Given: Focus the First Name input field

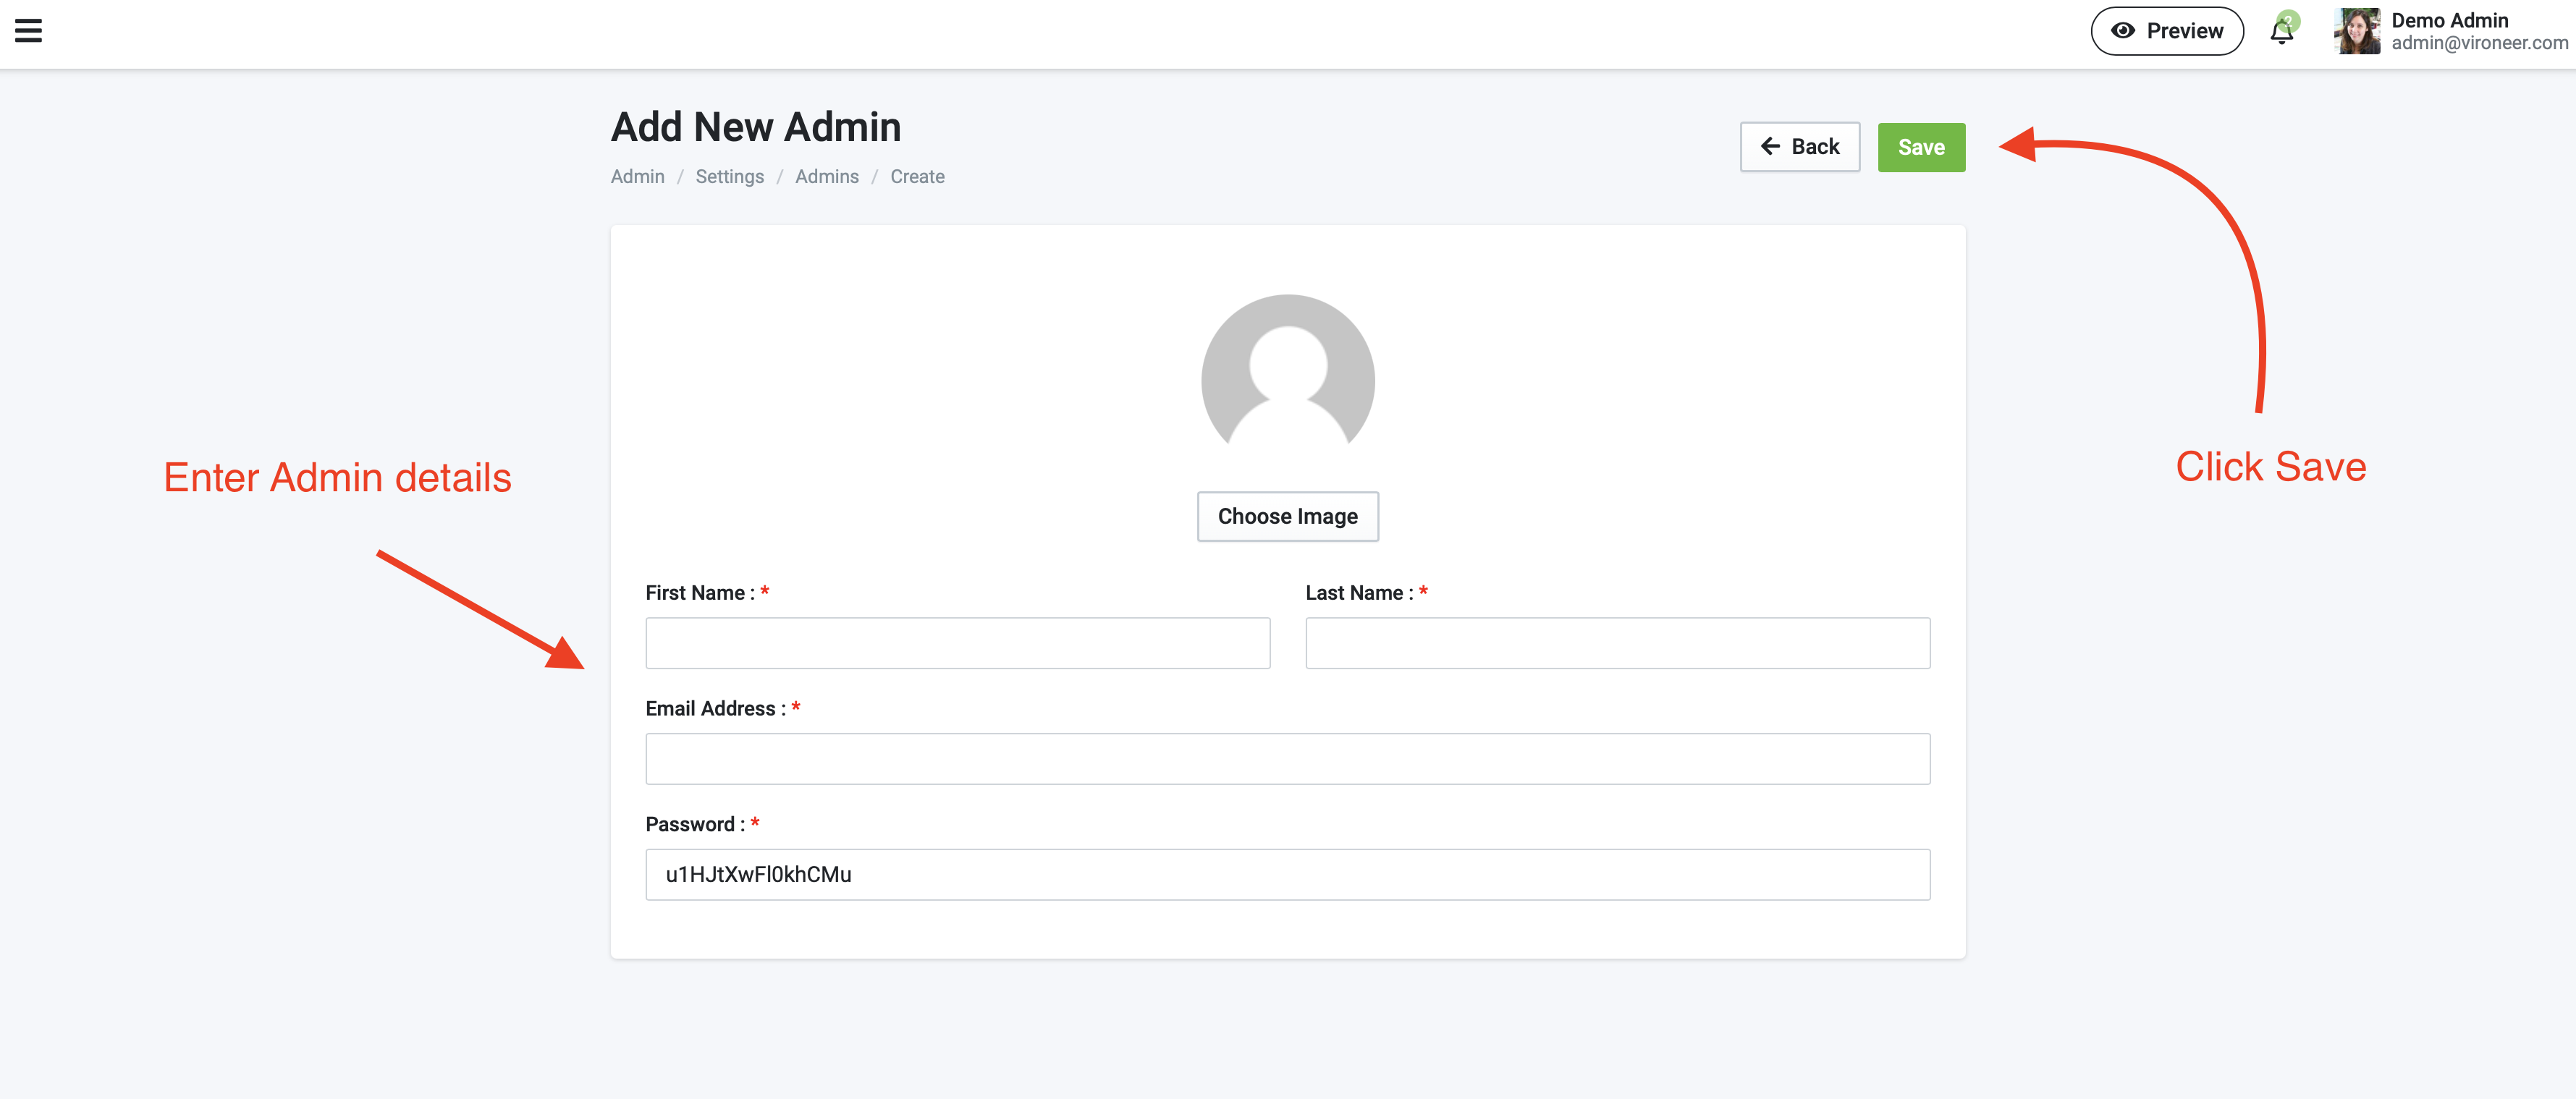Looking at the screenshot, I should (957, 643).
